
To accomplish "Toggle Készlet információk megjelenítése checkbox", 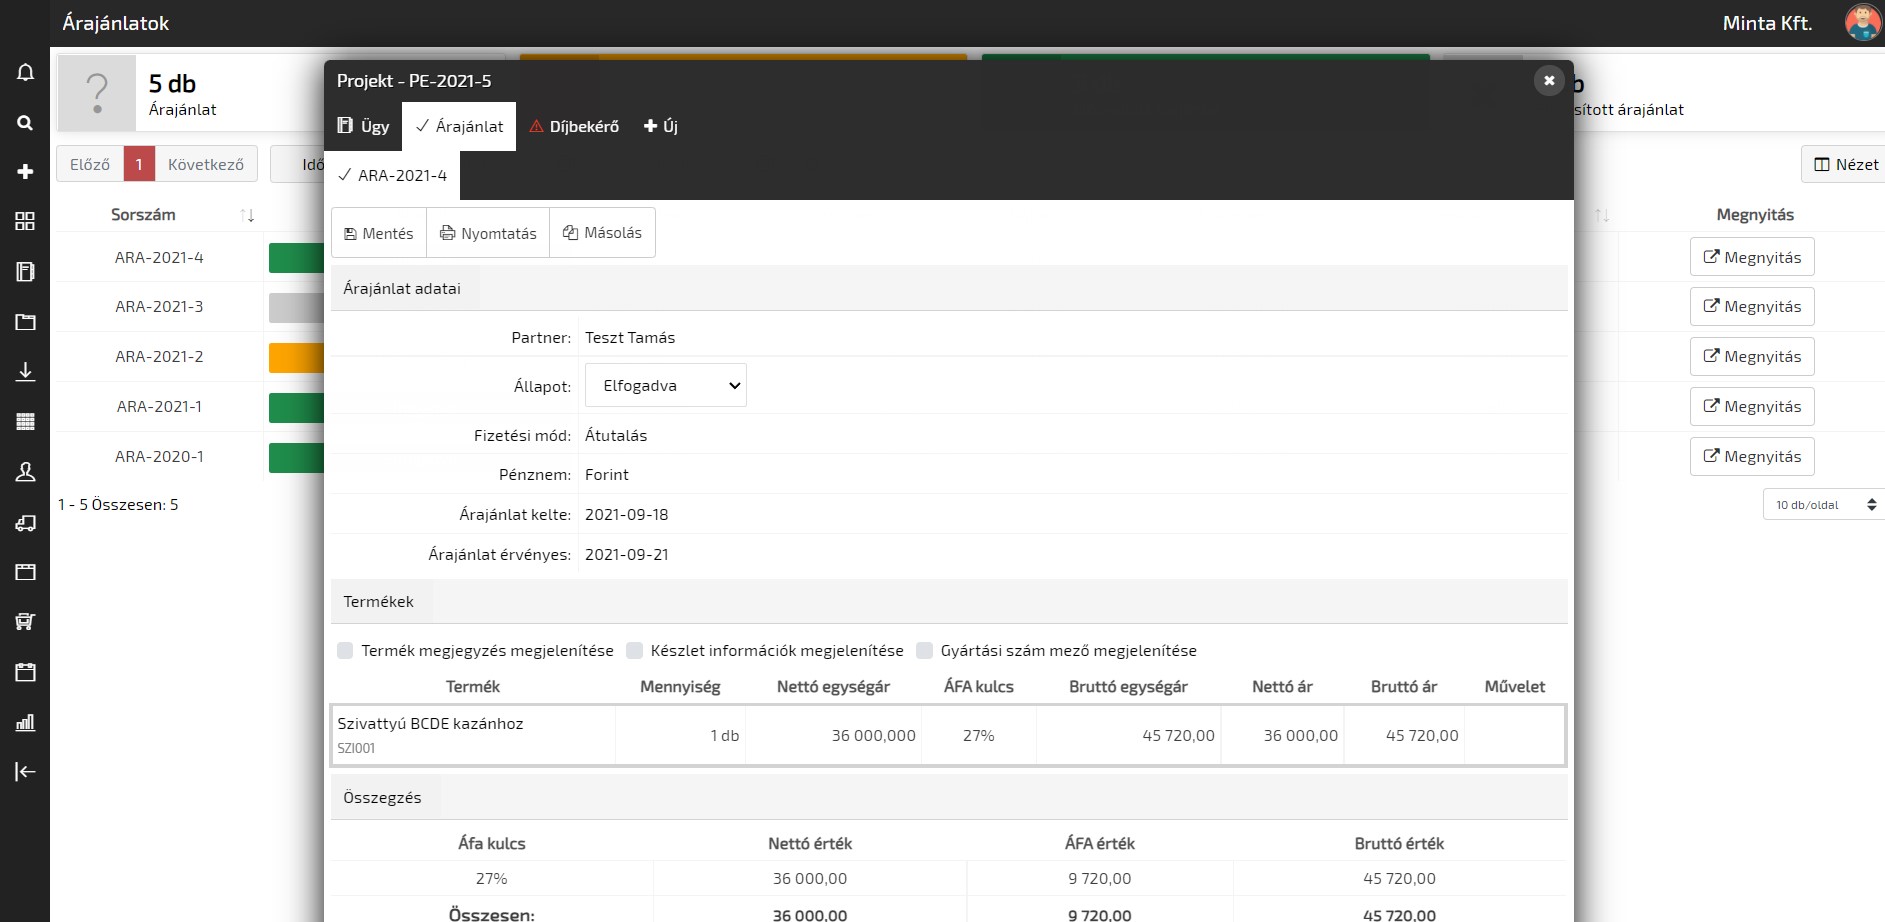I will 634,651.
